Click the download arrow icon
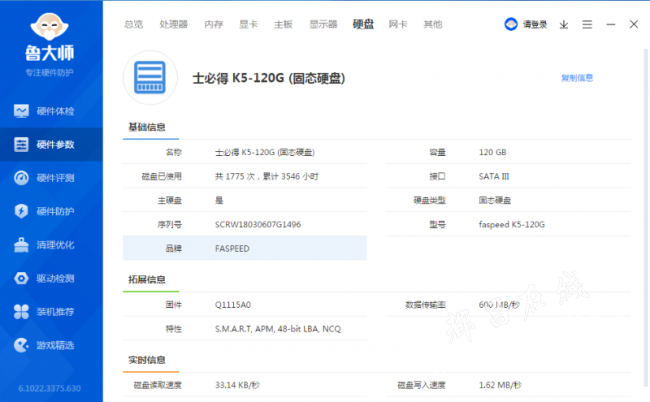 coord(564,24)
